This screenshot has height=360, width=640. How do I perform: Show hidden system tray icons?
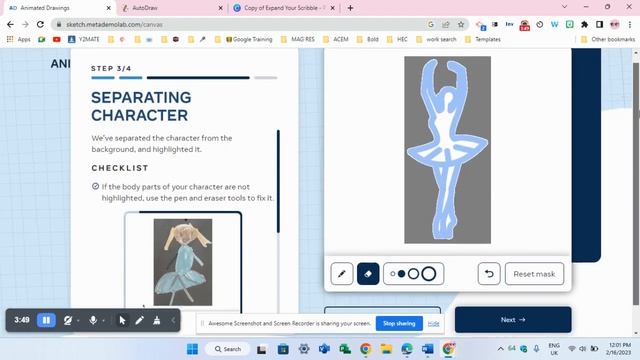[x=500, y=349]
